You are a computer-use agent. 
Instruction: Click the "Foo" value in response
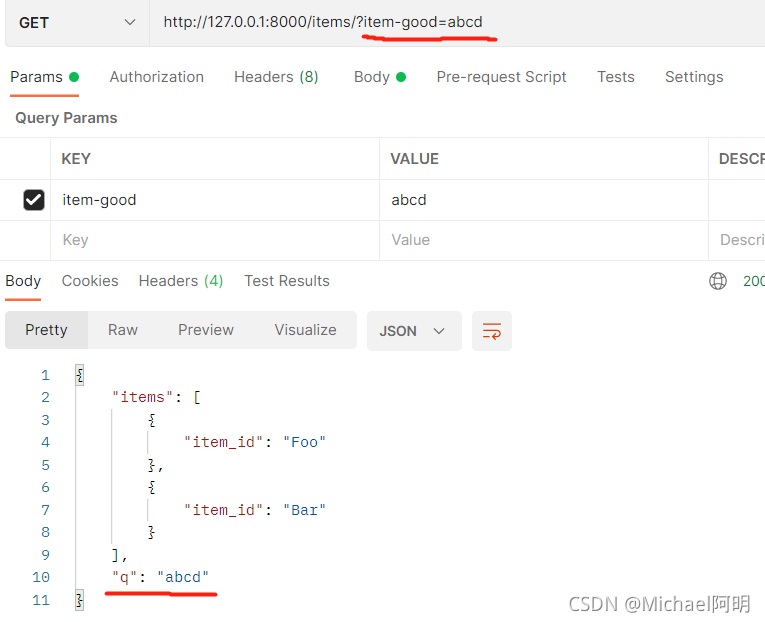coord(304,442)
